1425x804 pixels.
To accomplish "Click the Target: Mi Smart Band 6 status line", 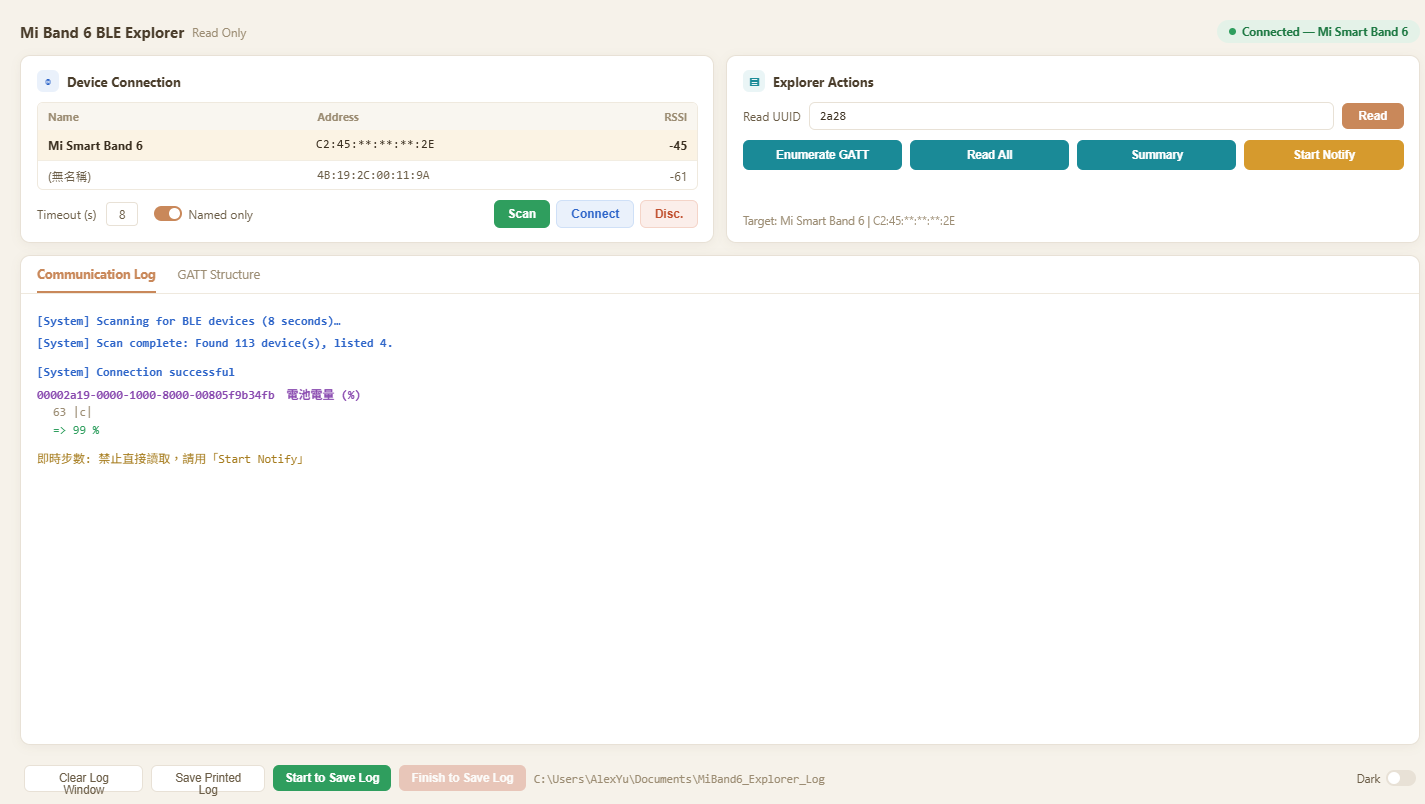I will point(849,221).
